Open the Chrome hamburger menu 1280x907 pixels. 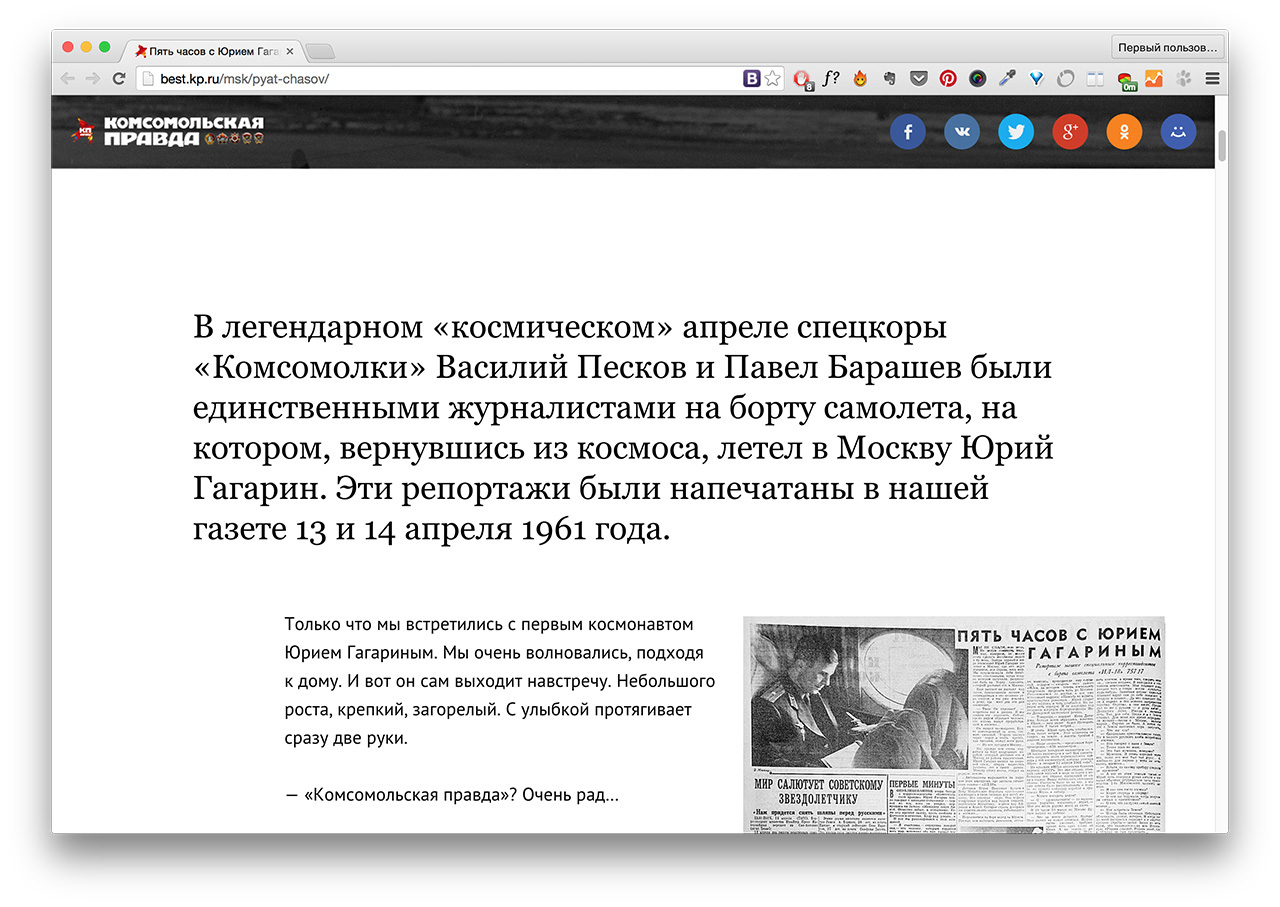[x=1213, y=78]
